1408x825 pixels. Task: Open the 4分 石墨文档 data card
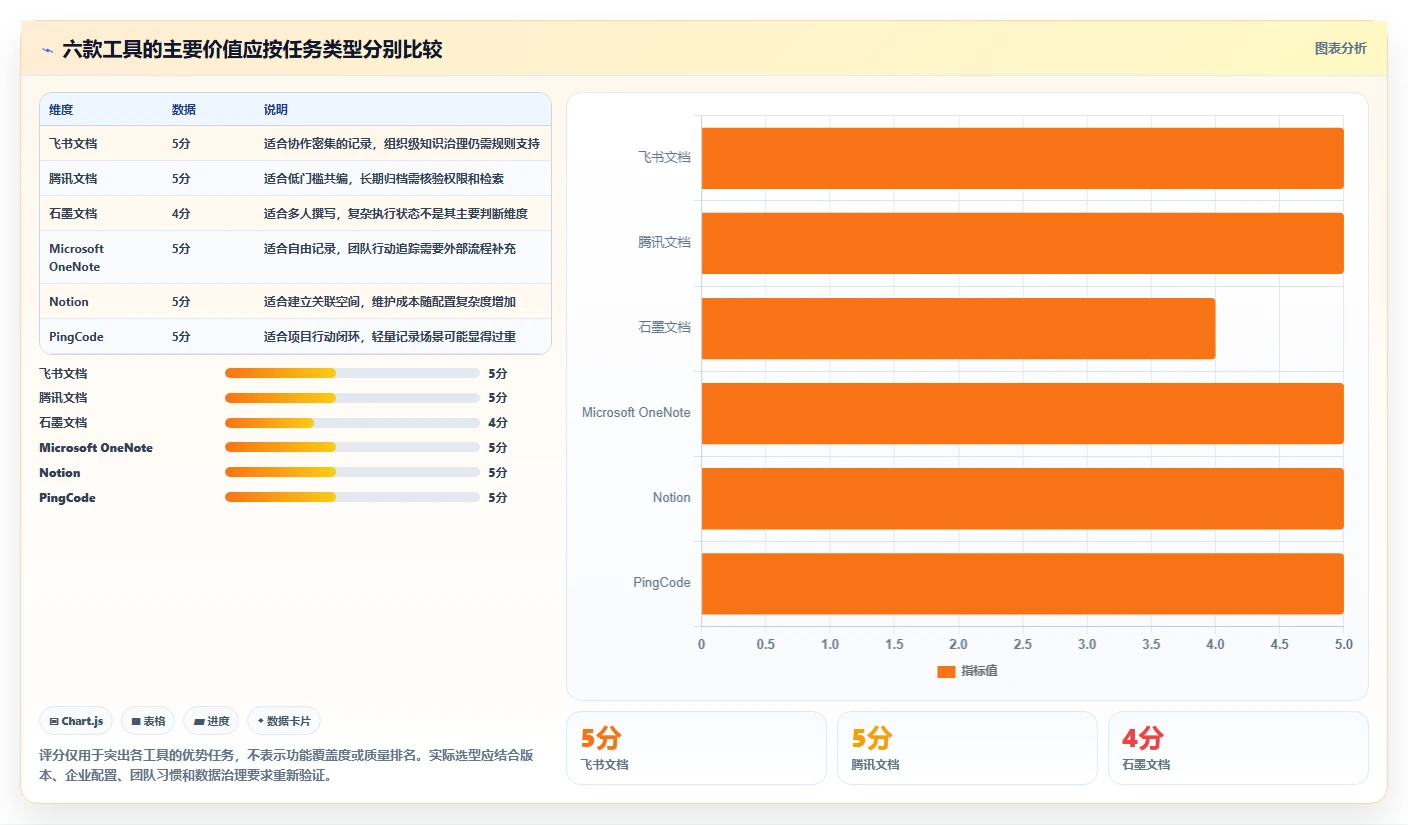click(x=1238, y=748)
